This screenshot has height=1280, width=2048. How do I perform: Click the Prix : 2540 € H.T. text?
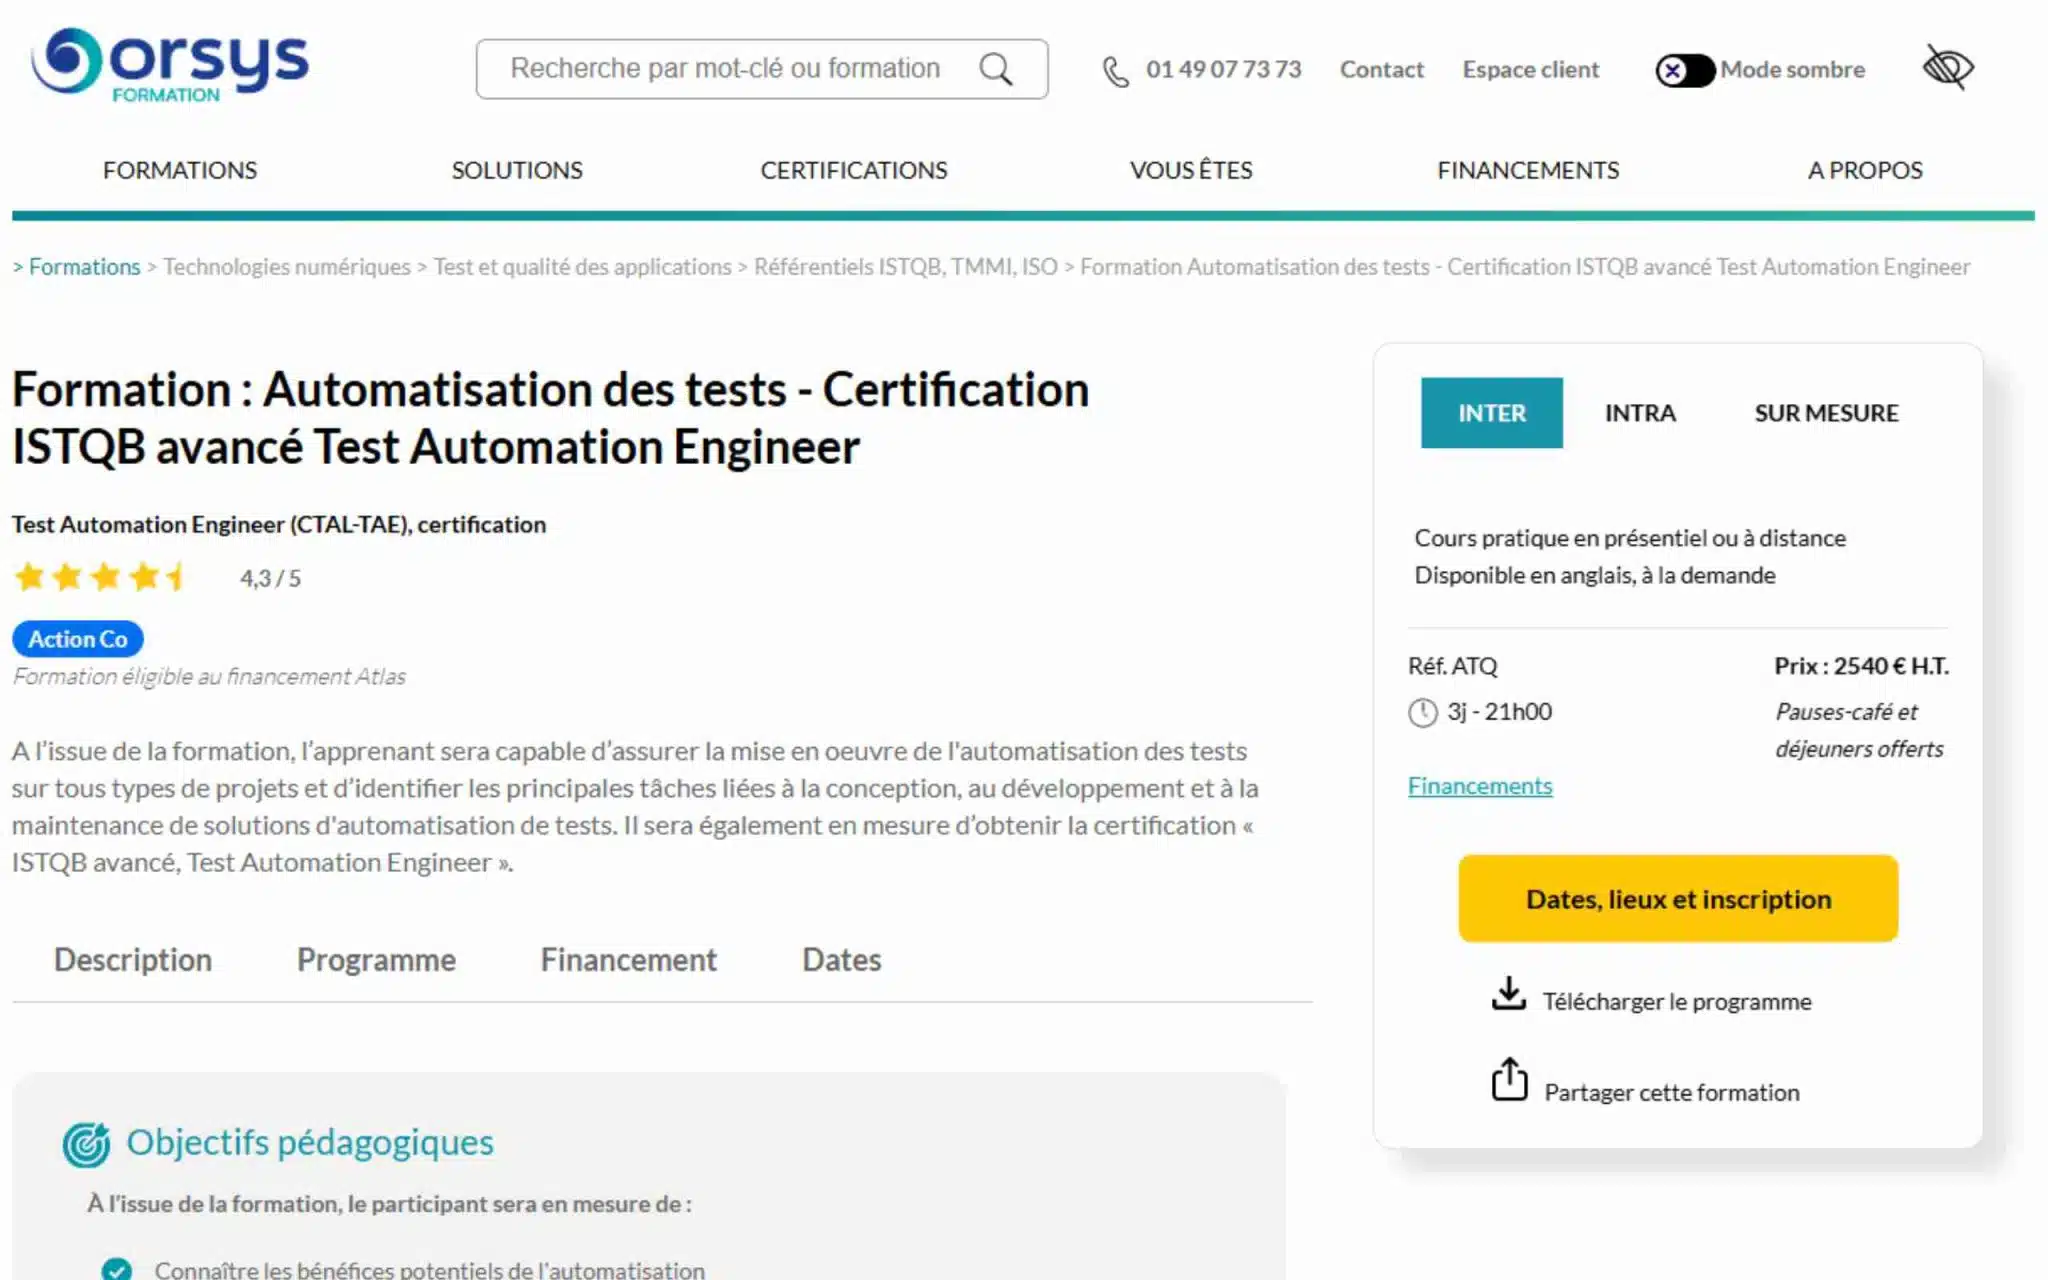point(1861,666)
